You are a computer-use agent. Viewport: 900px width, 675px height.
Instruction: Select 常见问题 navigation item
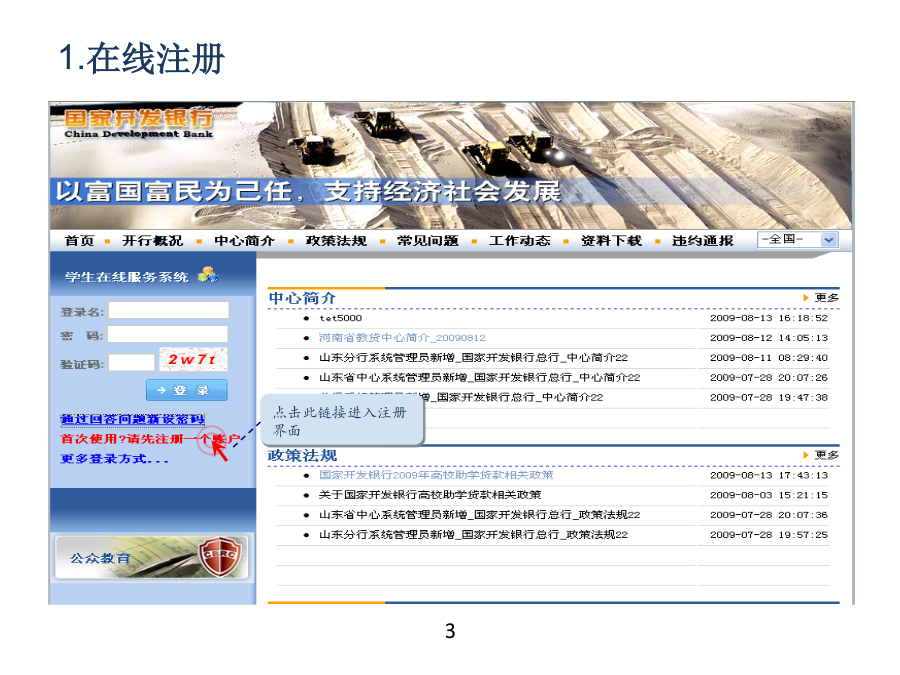click(x=428, y=240)
